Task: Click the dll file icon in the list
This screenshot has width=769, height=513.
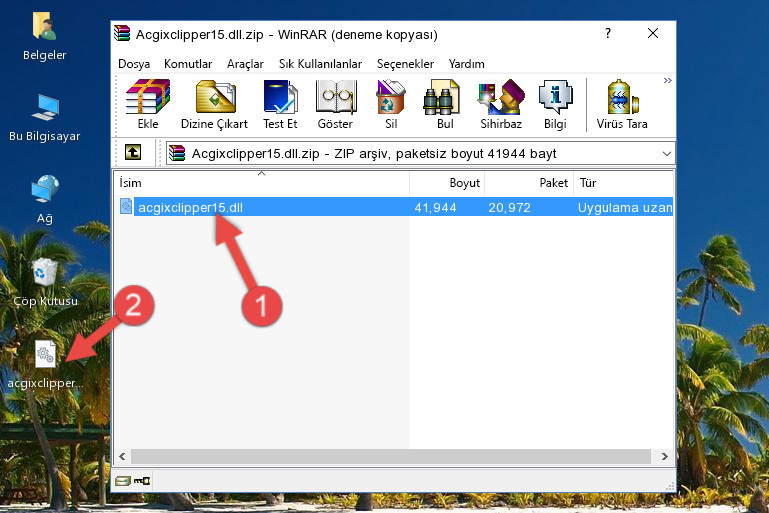Action: [x=126, y=206]
